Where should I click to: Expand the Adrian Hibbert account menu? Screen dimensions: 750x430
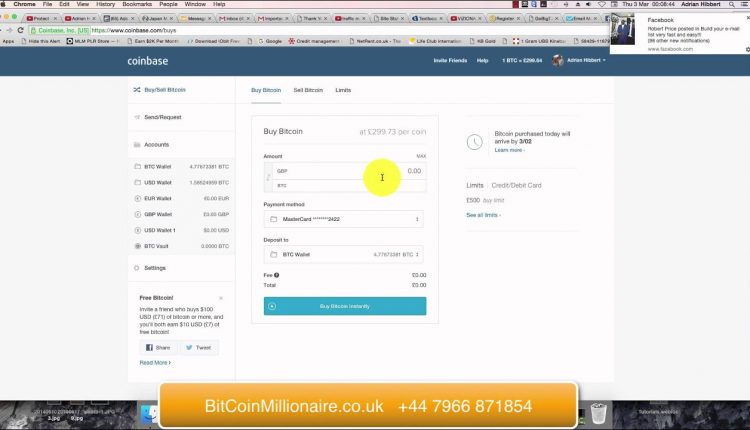[x=579, y=60]
